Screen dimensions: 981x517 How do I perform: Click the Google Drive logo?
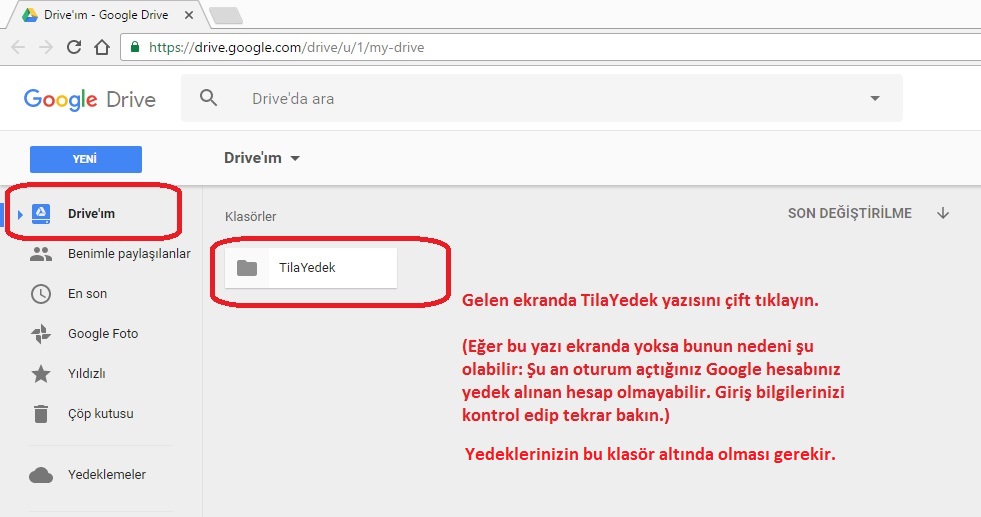pyautogui.click(x=89, y=99)
